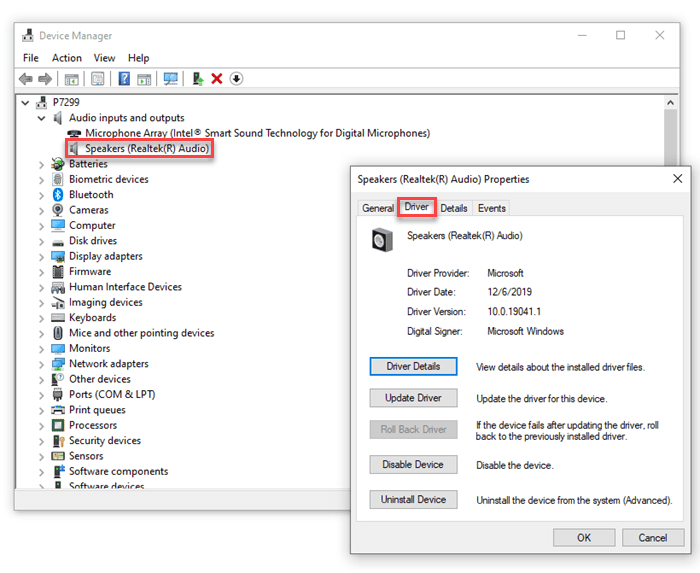
Task: Click the scrollbar up arrow in device tree
Action: click(670, 103)
